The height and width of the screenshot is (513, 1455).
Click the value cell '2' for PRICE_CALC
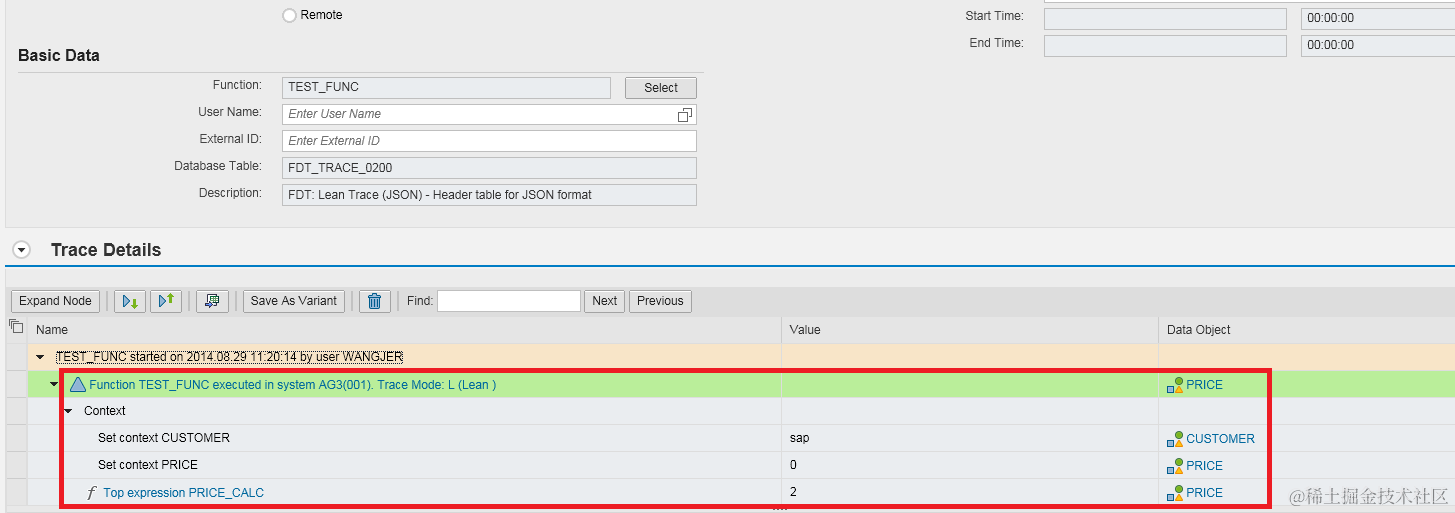970,492
